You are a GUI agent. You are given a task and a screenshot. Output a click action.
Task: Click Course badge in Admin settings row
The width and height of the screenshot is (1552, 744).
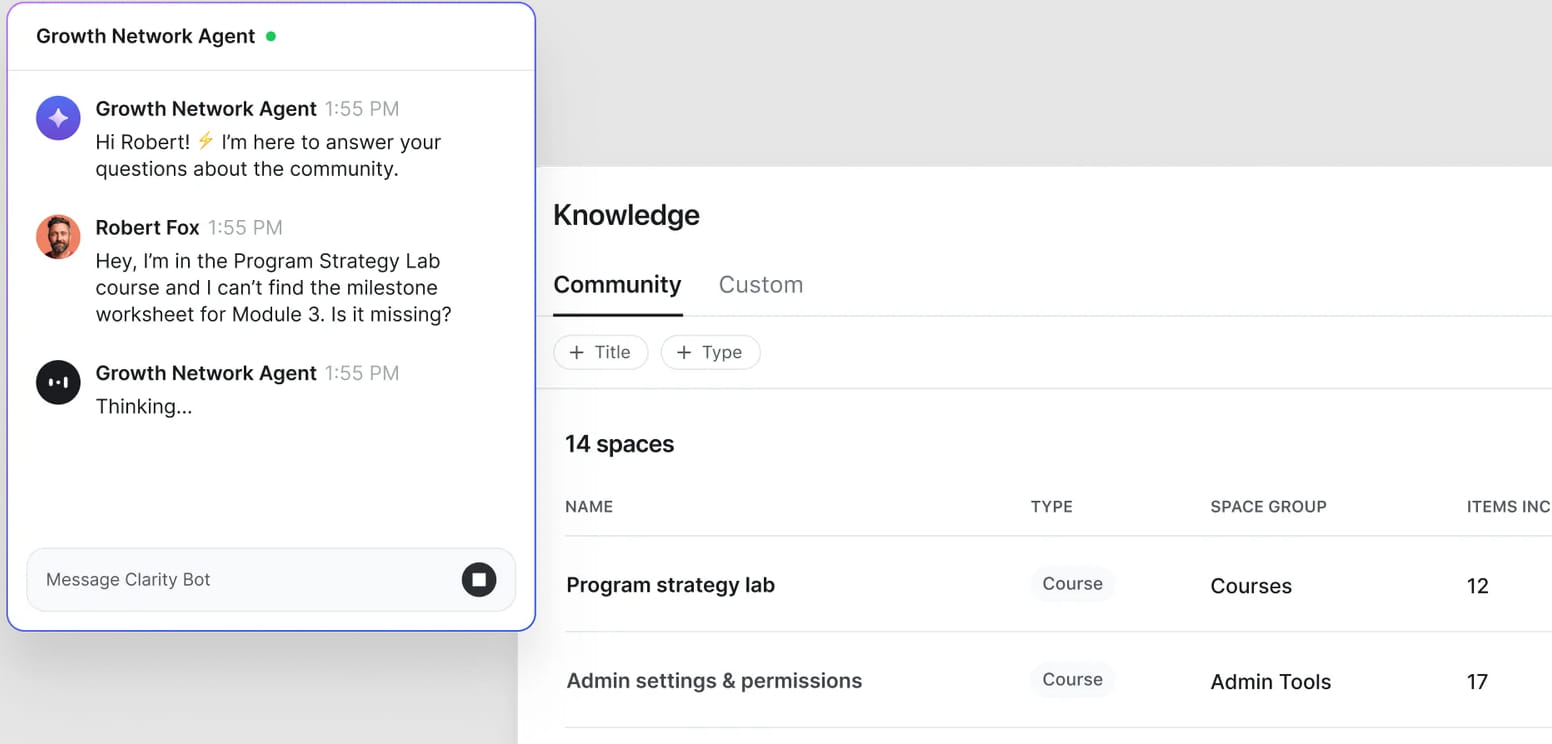pos(1072,680)
